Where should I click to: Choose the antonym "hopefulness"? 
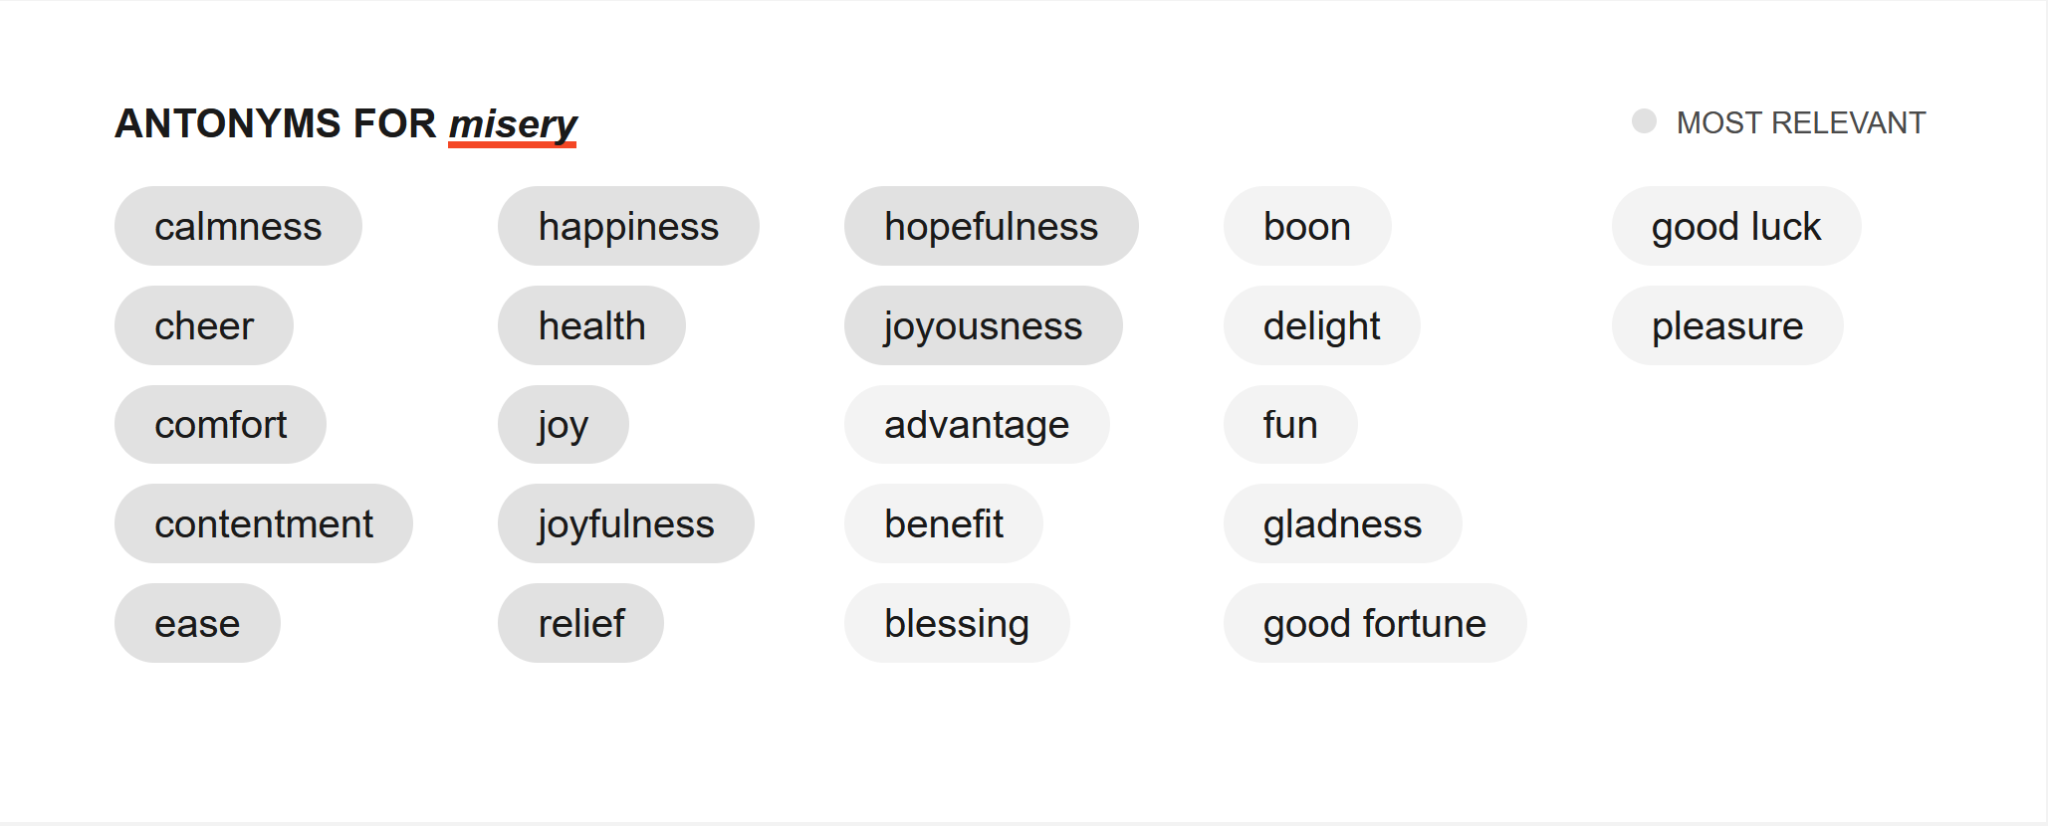(x=990, y=226)
